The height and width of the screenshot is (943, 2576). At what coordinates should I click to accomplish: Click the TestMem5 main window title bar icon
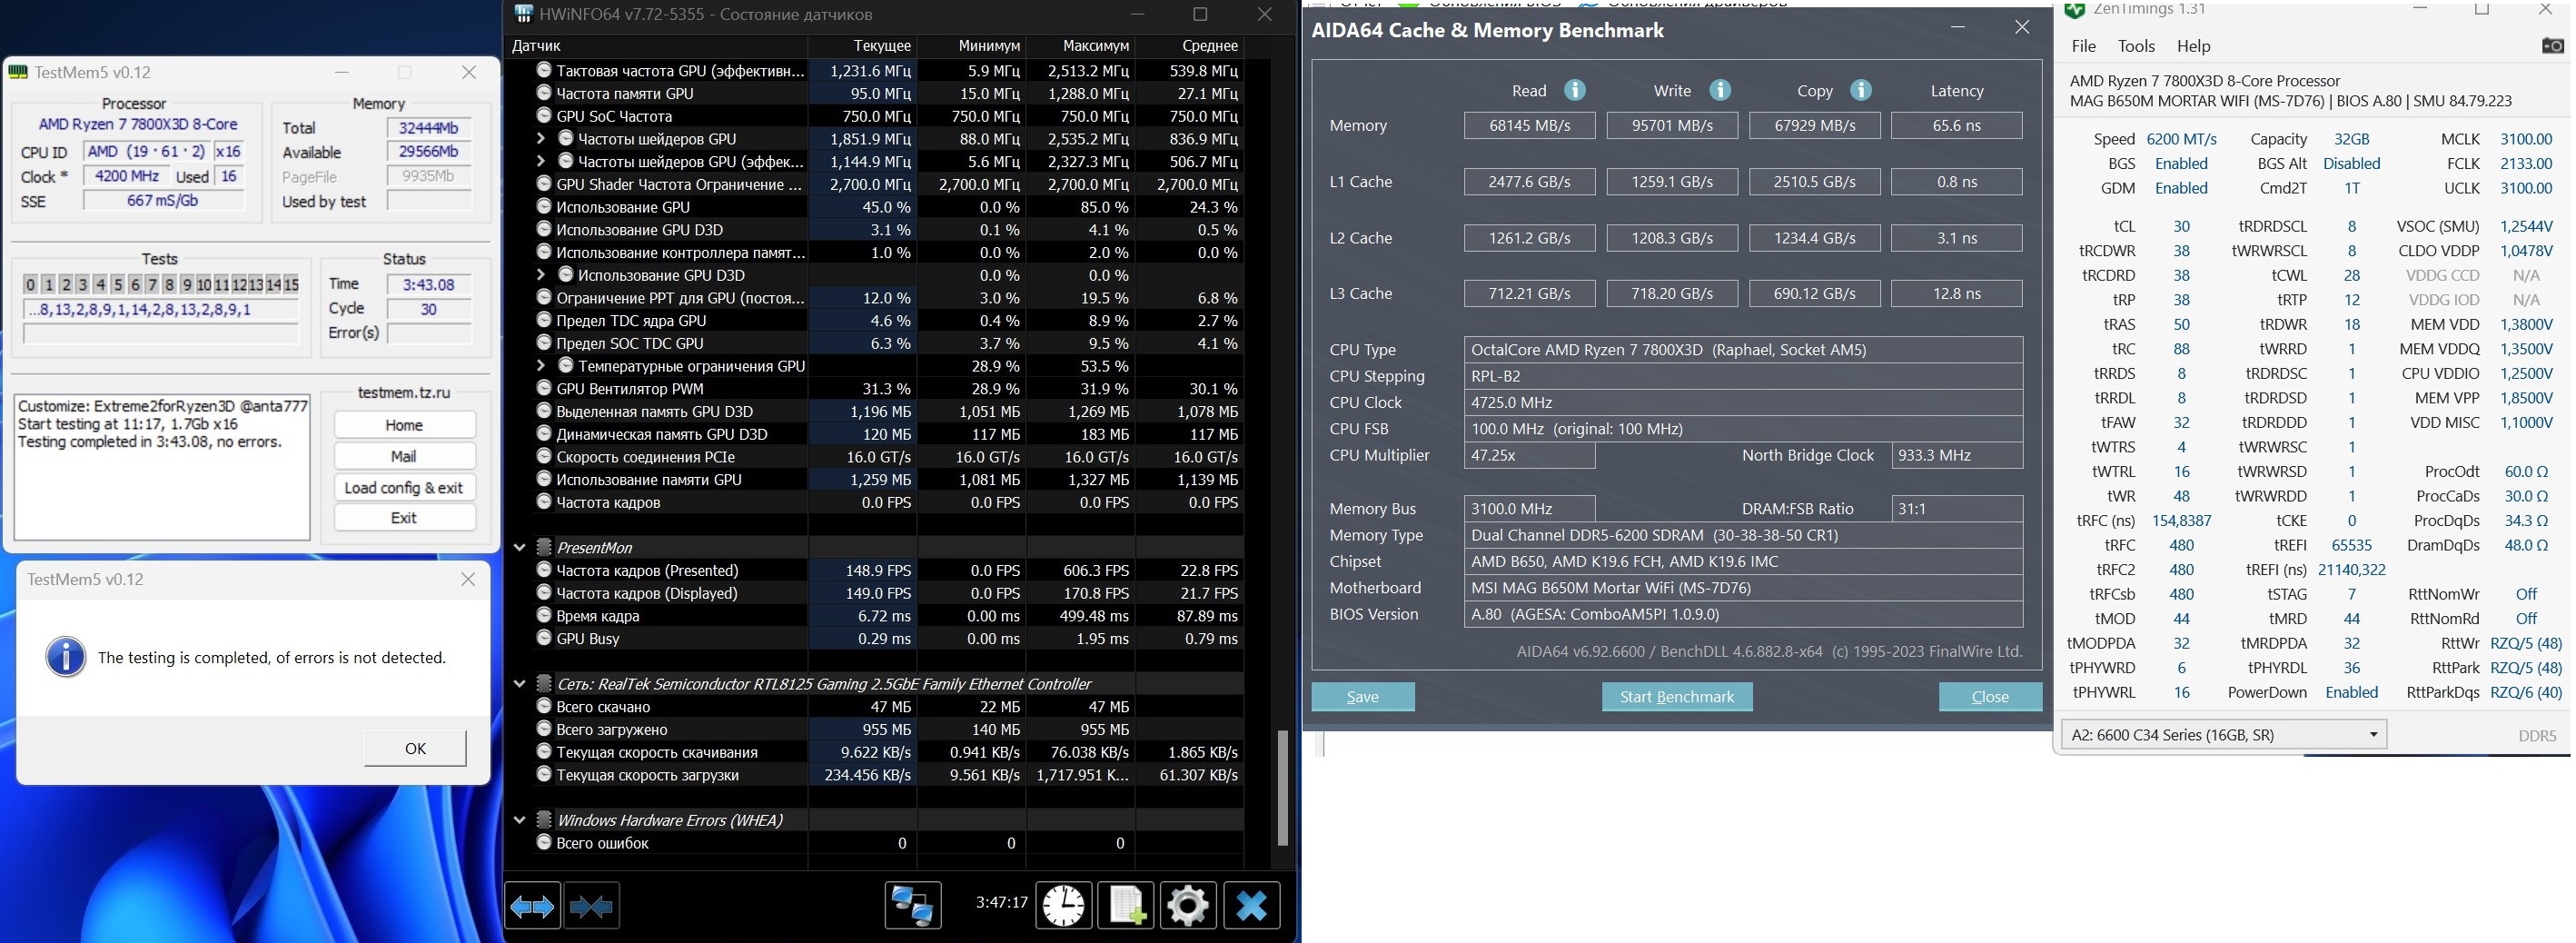(18, 72)
